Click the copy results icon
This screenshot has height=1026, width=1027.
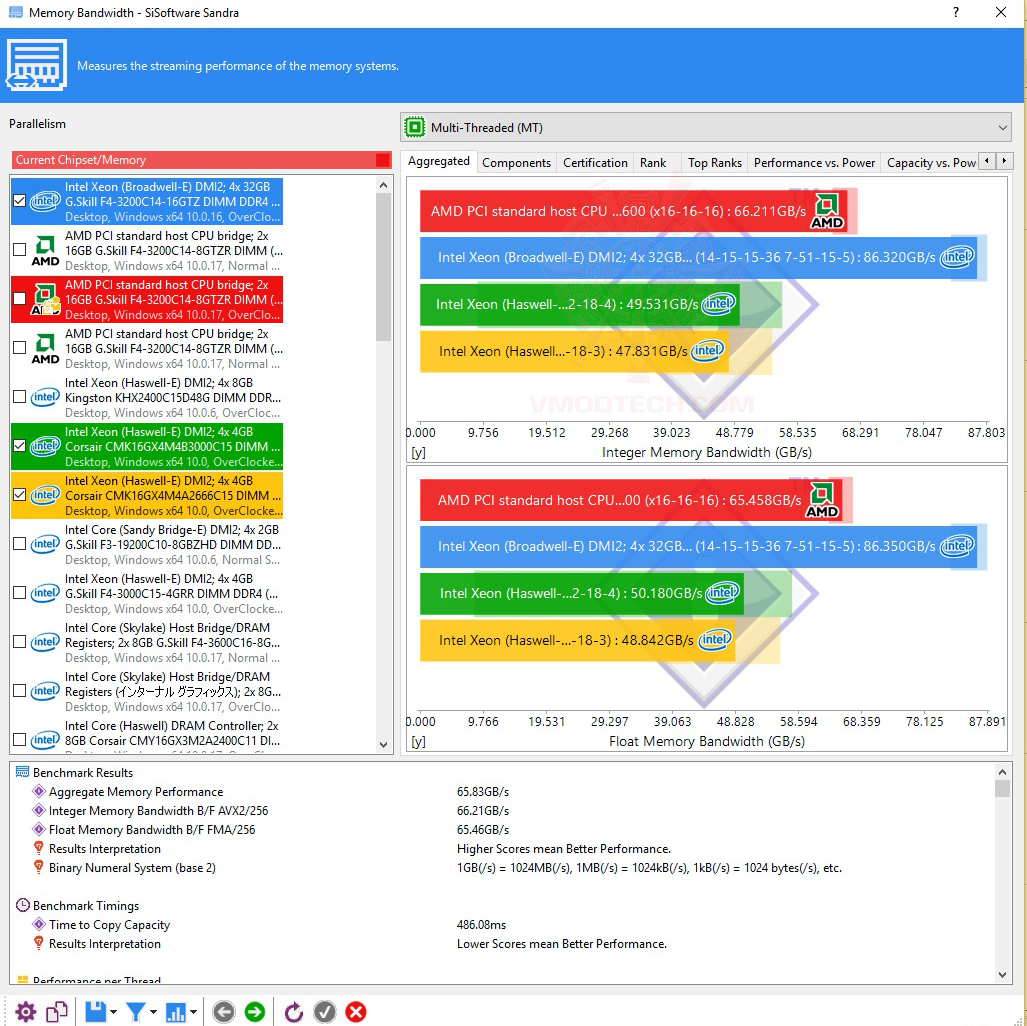[57, 1012]
